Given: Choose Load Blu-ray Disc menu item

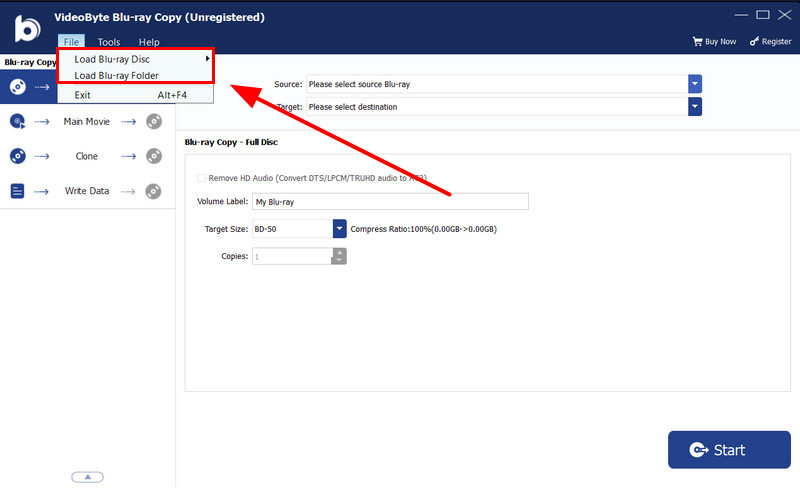Looking at the screenshot, I should pyautogui.click(x=136, y=59).
